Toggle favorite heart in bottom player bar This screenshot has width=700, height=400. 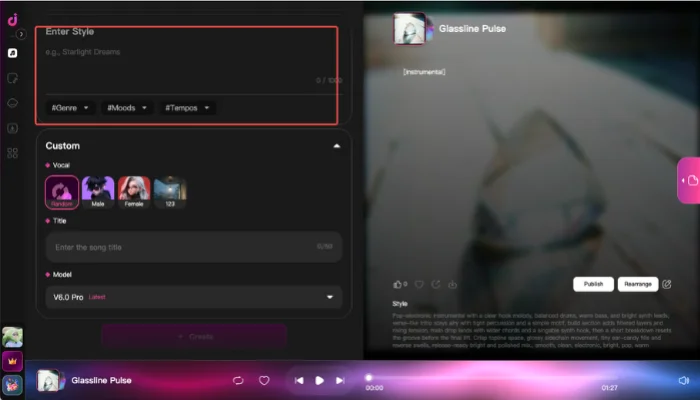tap(264, 380)
